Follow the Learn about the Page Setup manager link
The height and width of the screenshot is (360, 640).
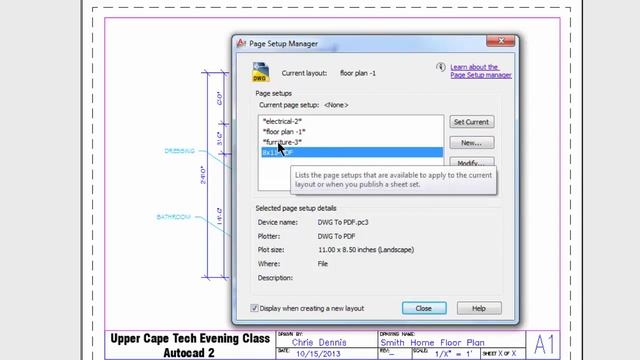click(x=481, y=71)
